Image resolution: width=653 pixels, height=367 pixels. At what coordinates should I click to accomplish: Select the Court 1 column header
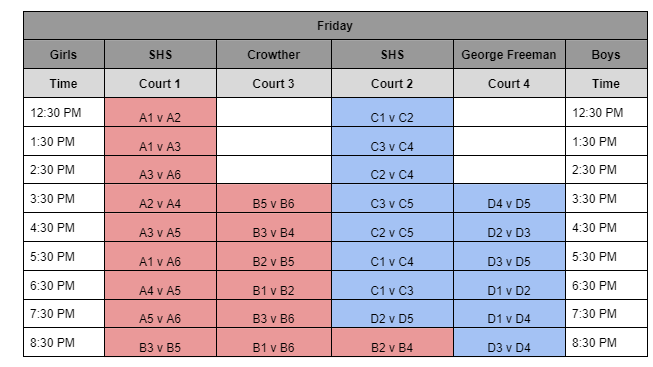point(160,83)
